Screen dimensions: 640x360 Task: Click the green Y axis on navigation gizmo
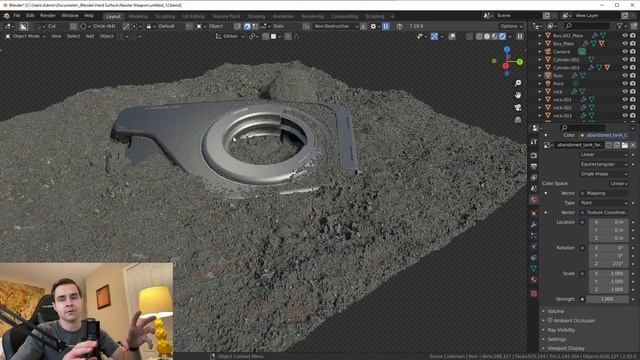[520, 62]
